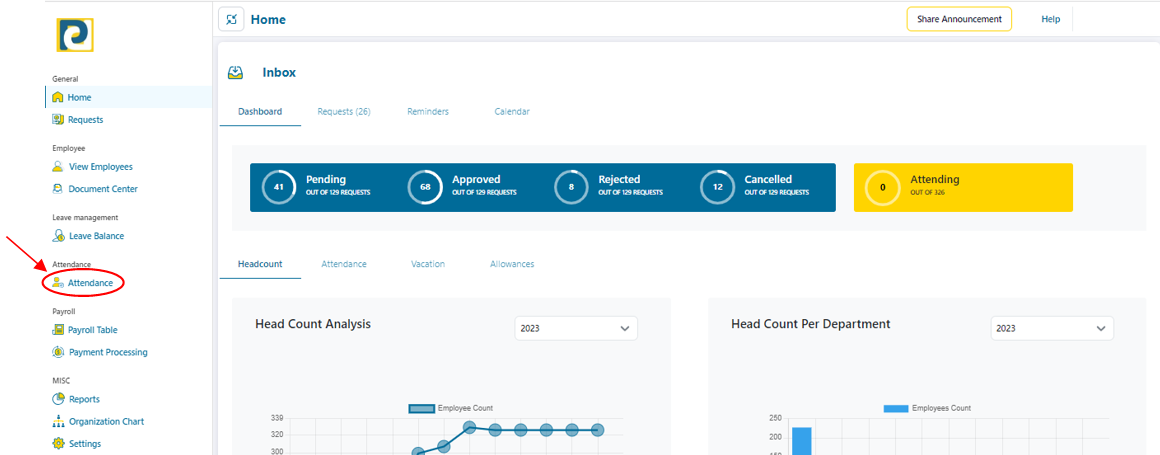Open Requests via its sidebar icon
The height and width of the screenshot is (455, 1160).
coord(58,120)
